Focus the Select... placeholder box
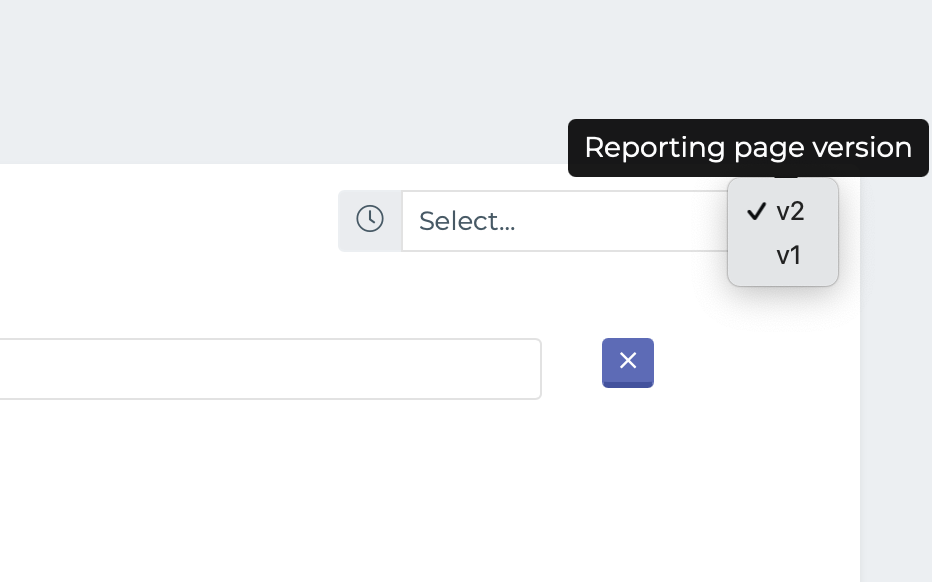932x582 pixels. (x=565, y=221)
